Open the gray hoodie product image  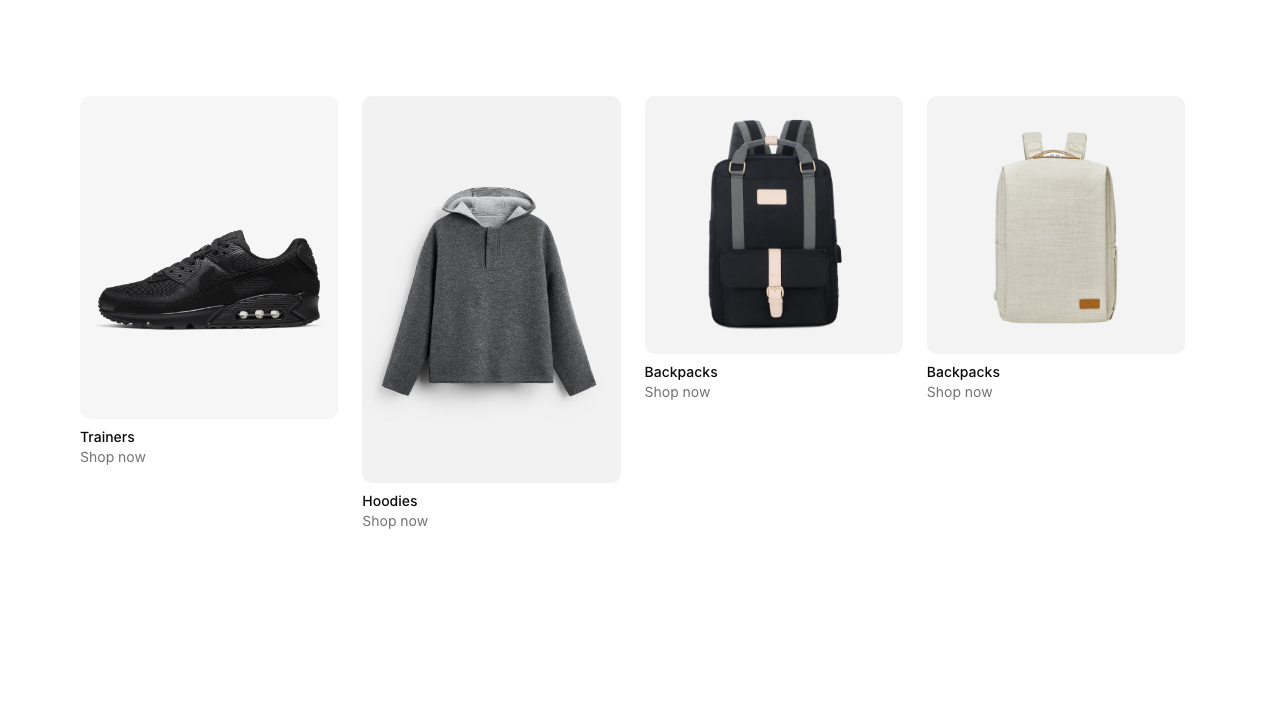click(491, 289)
